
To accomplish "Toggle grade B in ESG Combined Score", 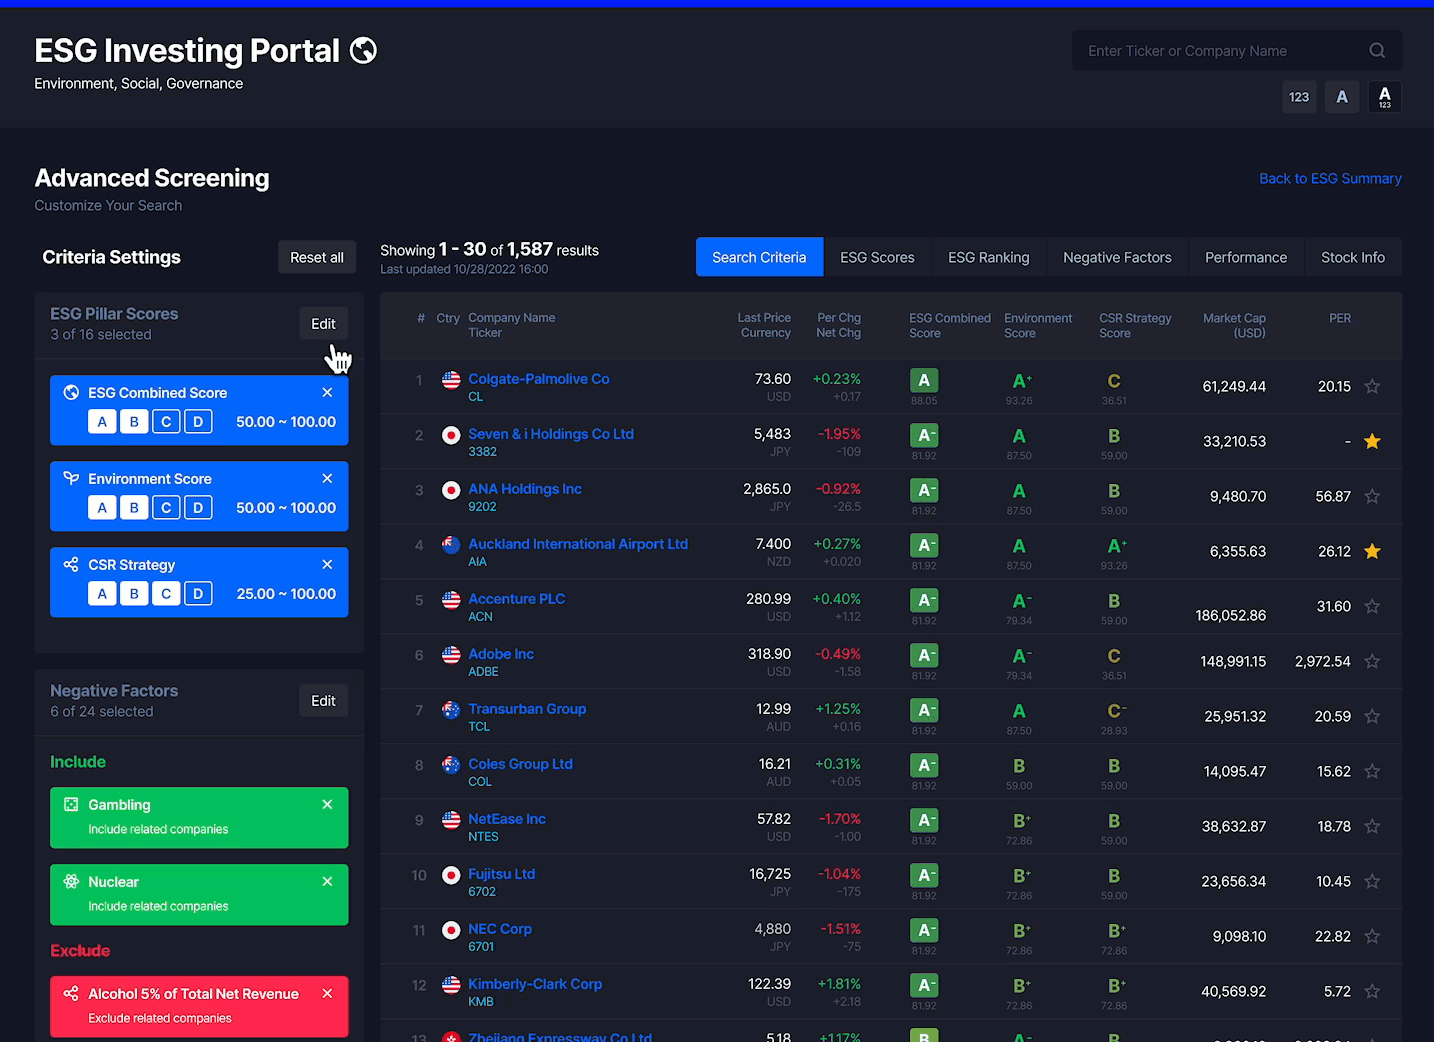I will pos(134,421).
